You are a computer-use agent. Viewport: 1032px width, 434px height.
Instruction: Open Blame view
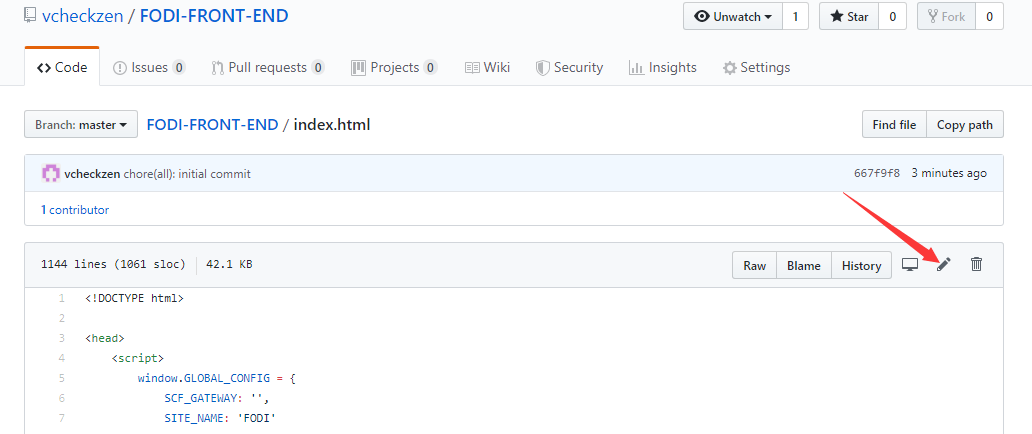(804, 265)
